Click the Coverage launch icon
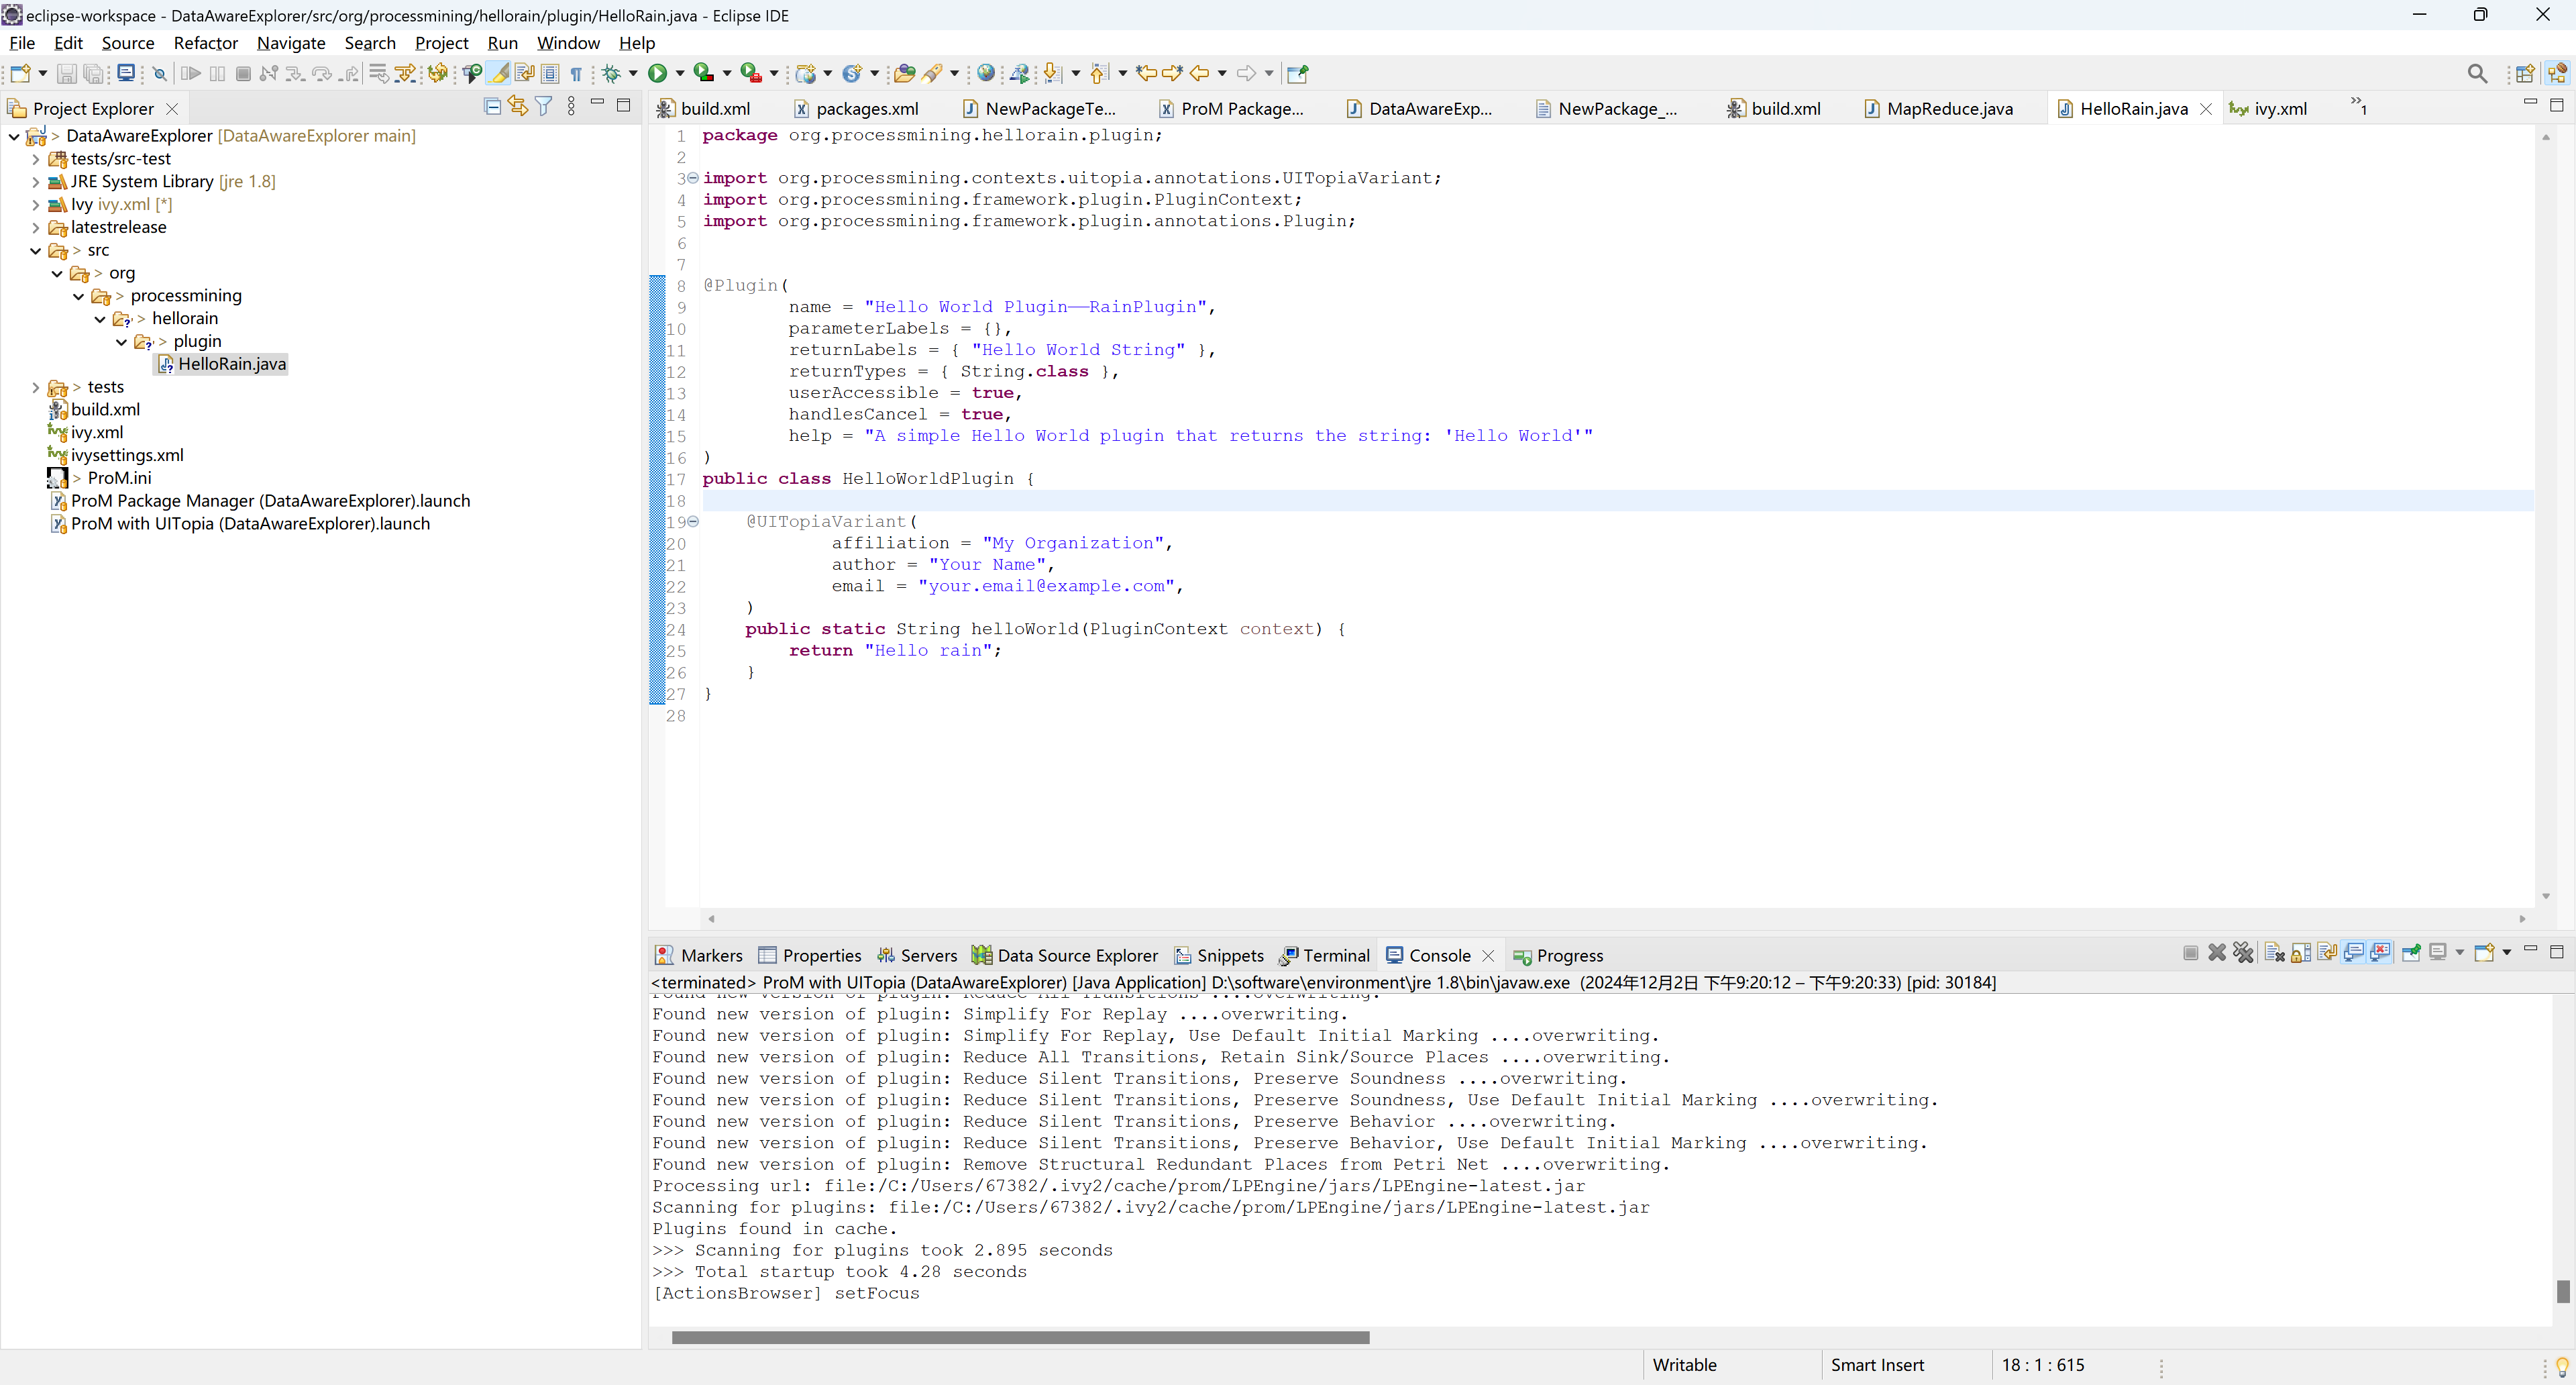Screen dimensions: 2576x1385 point(703,73)
